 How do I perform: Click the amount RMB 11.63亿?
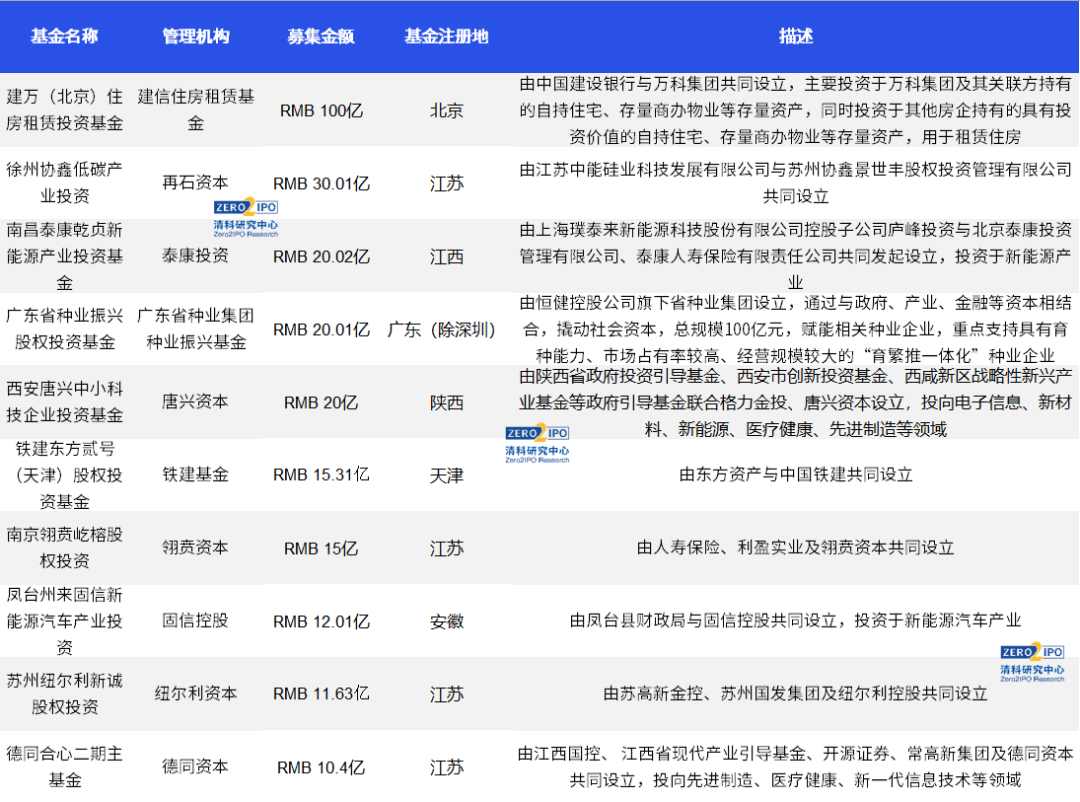pos(321,694)
